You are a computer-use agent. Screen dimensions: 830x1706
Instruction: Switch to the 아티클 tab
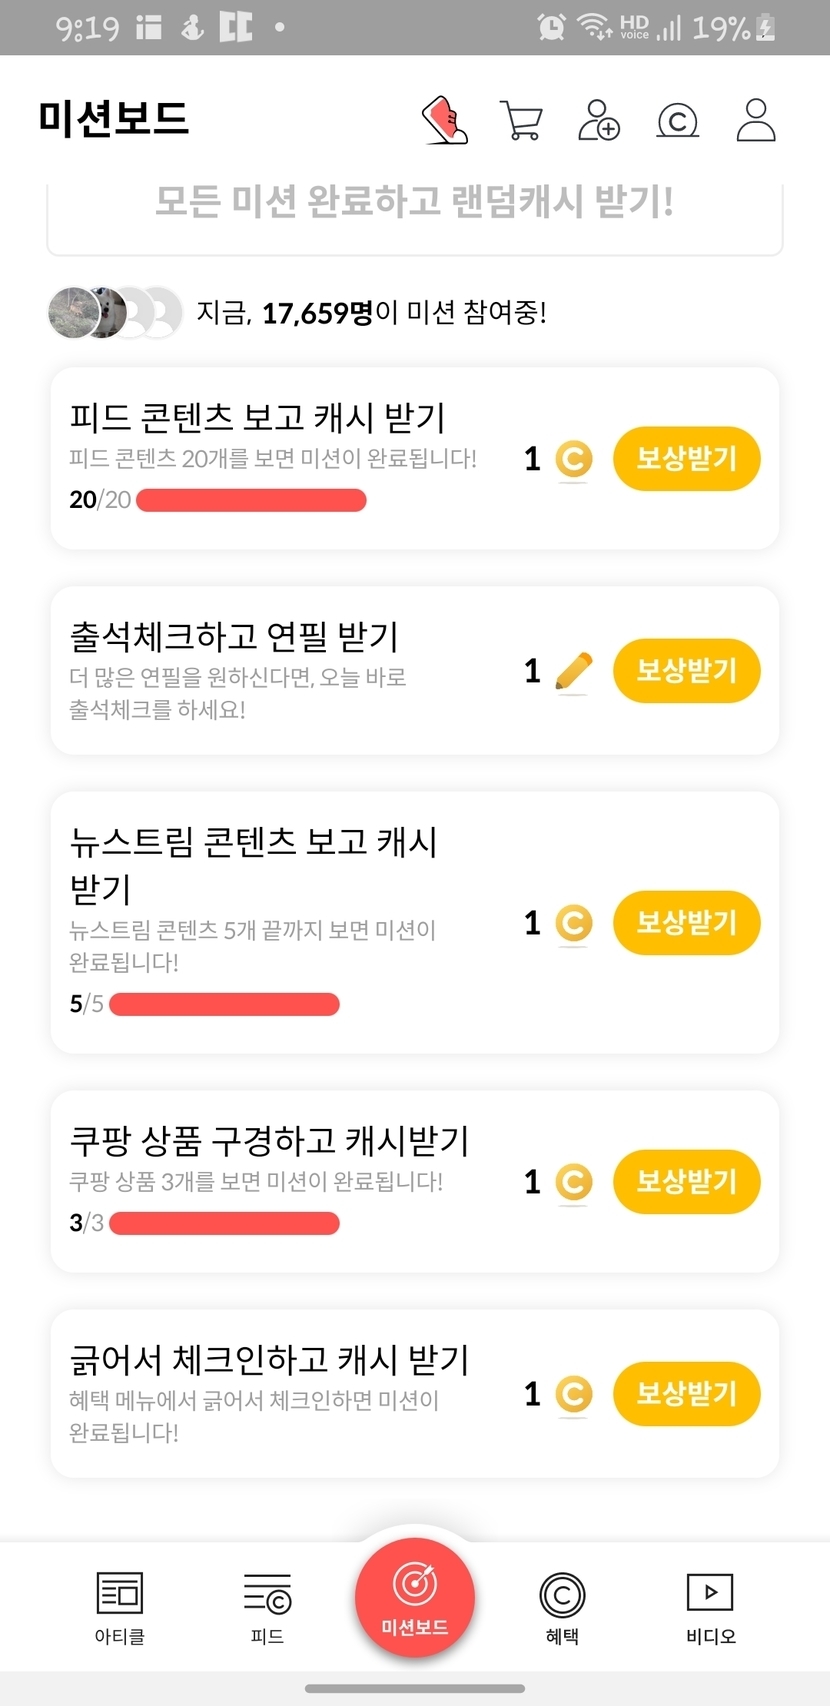120,1607
